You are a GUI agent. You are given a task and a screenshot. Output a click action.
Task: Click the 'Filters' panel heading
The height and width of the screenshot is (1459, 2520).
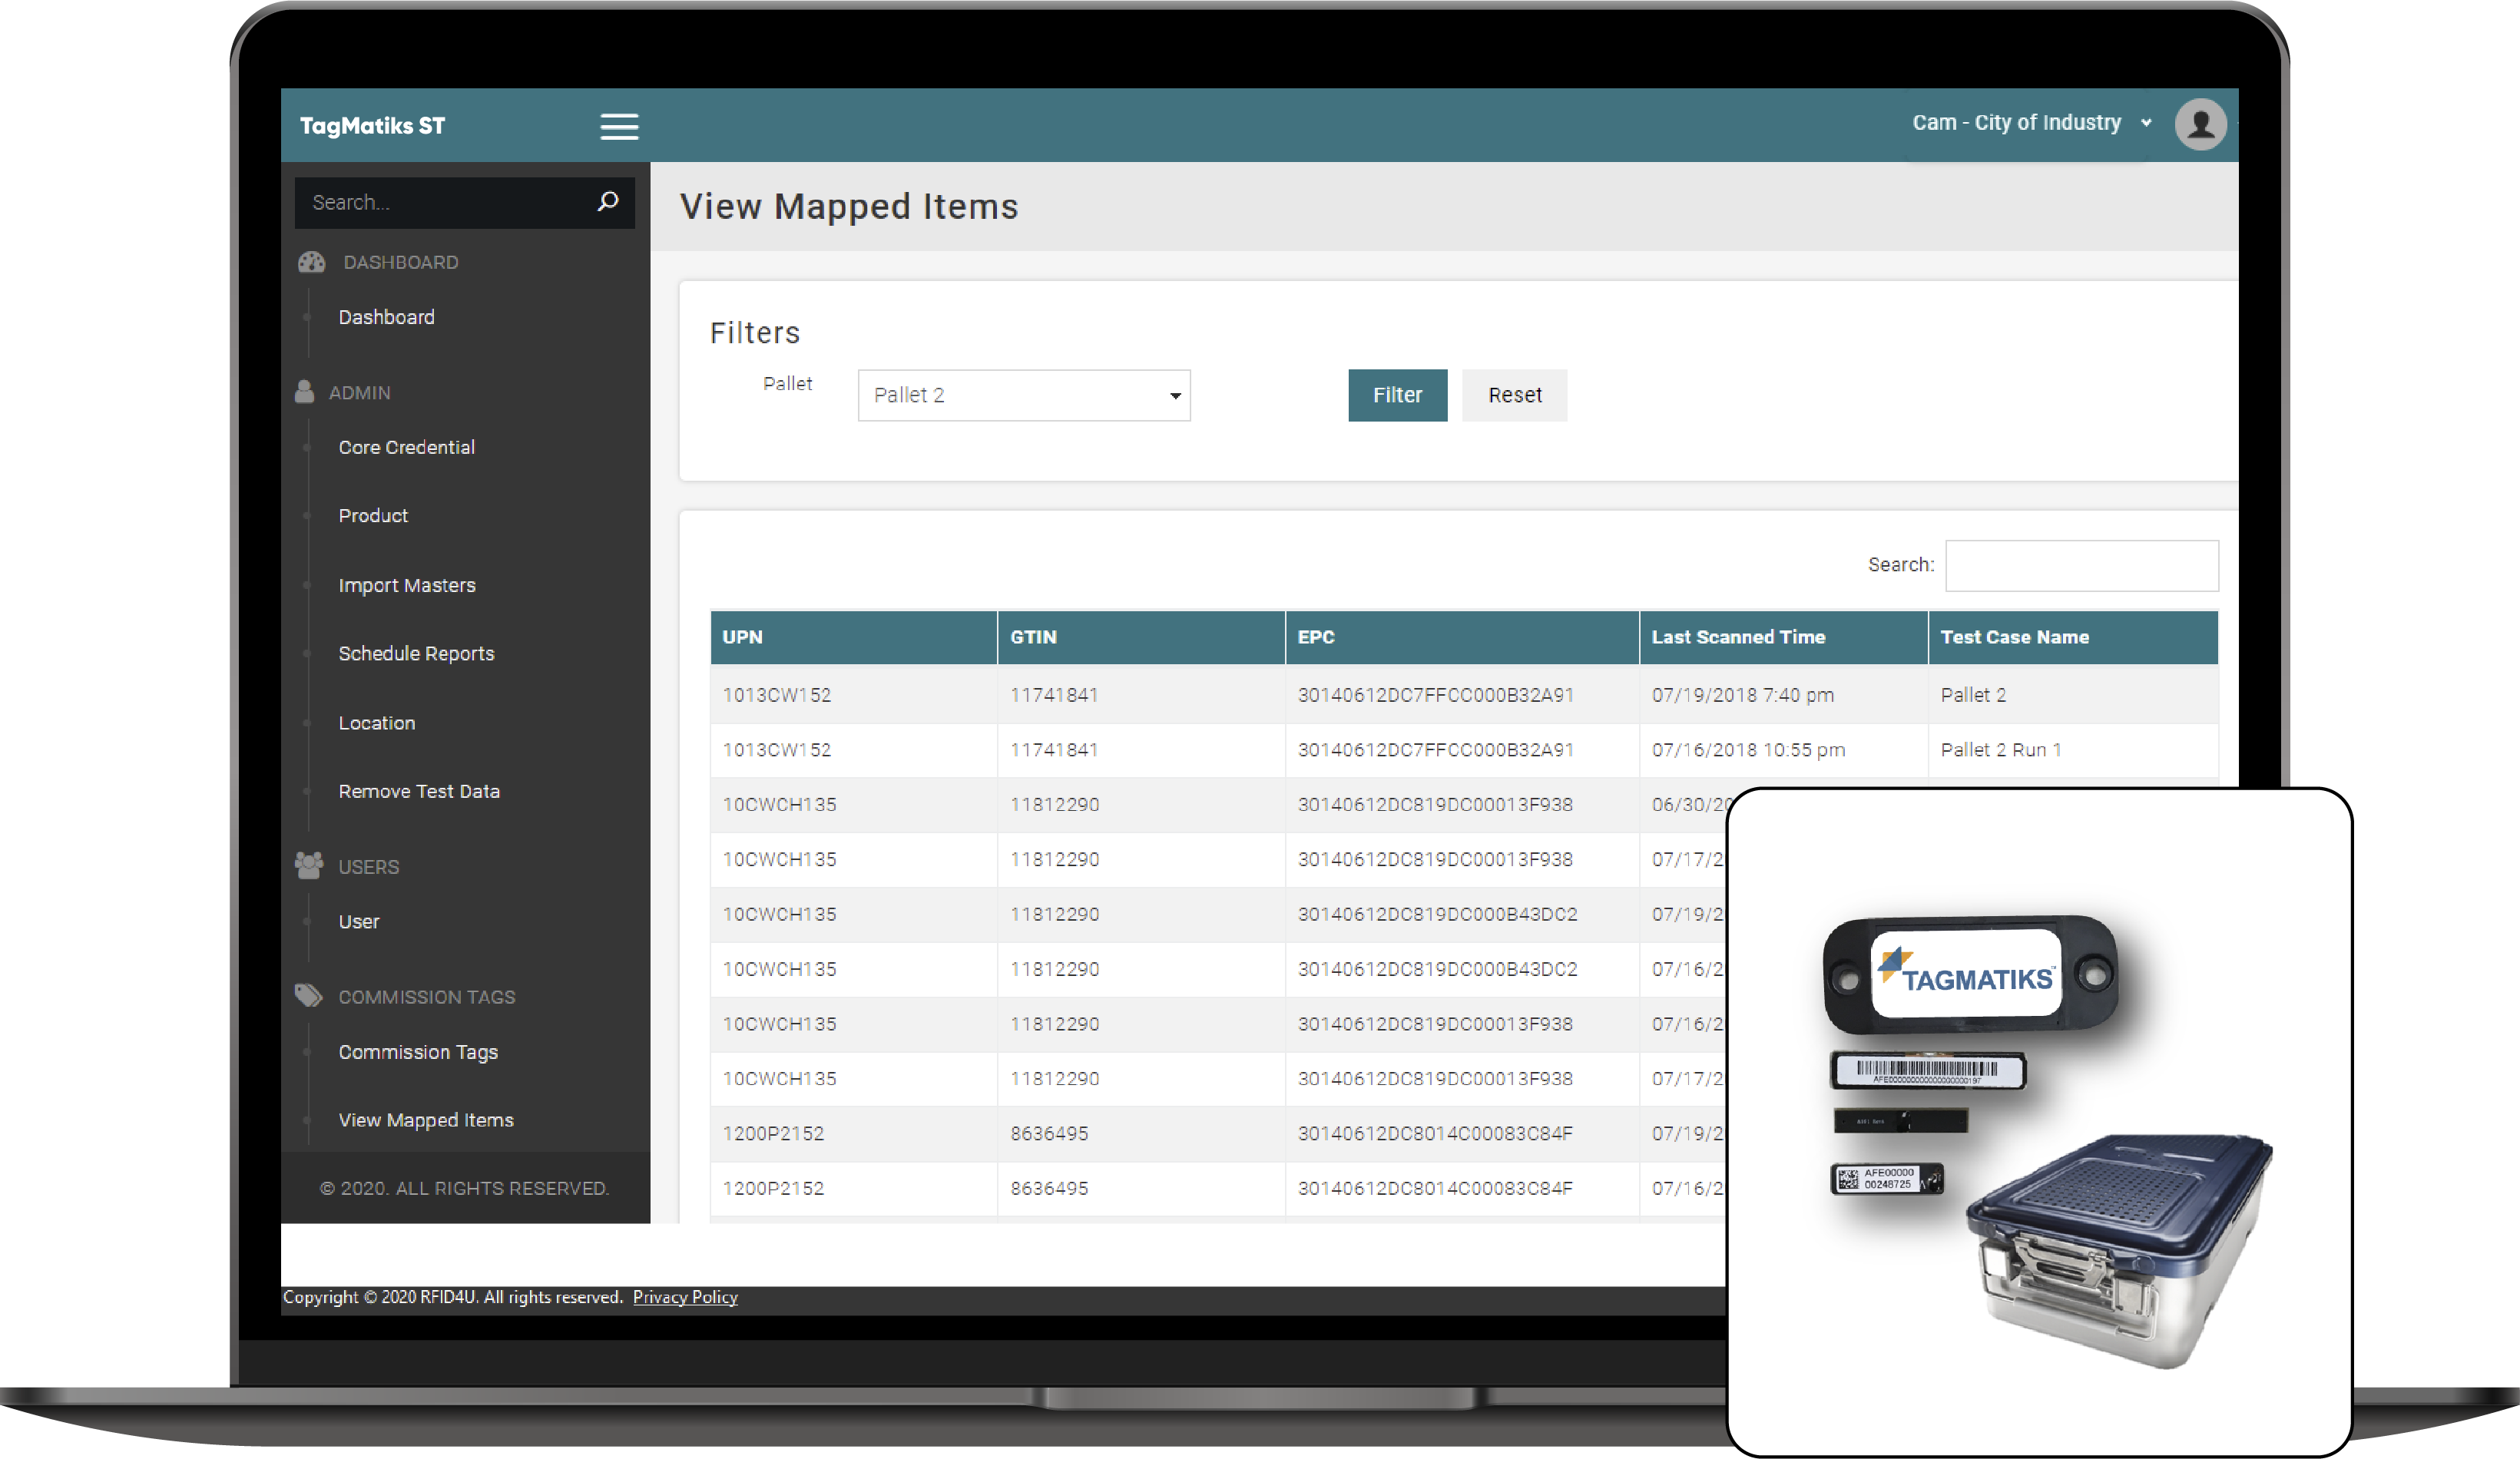tap(755, 333)
